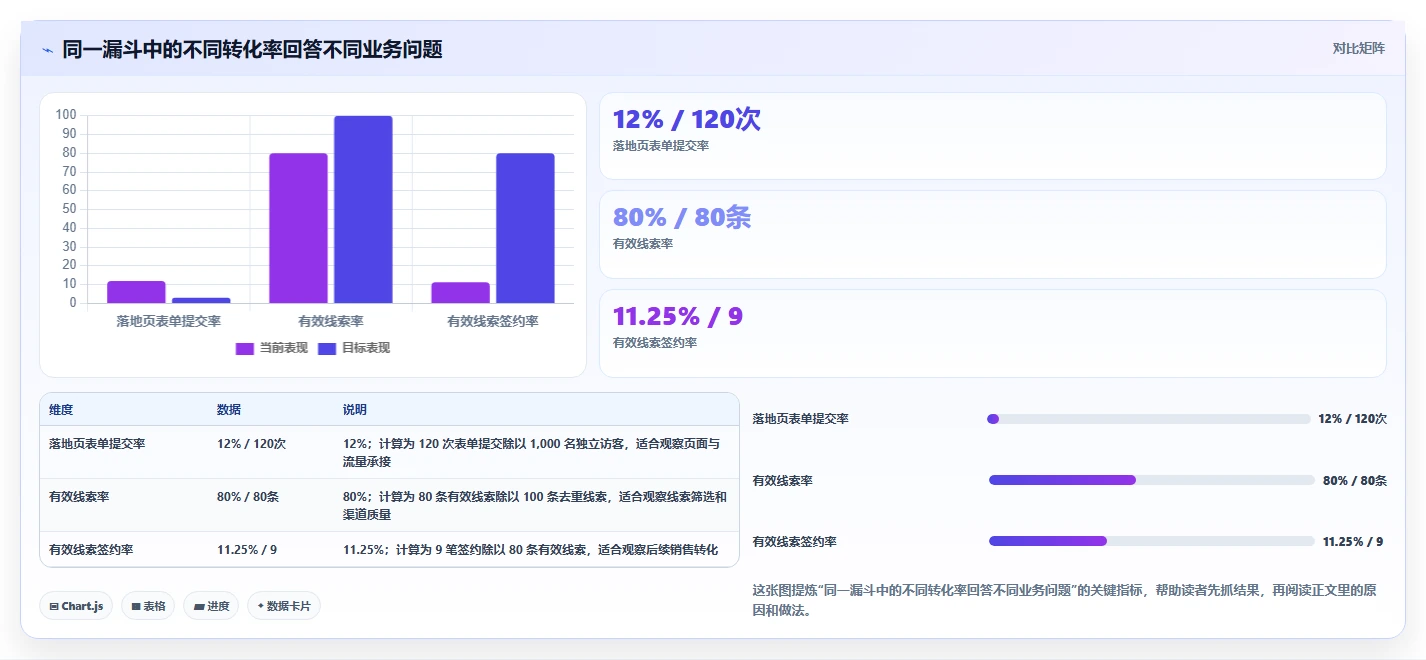Click the 有效线索率 progress bar
The height and width of the screenshot is (660, 1426).
point(1151,480)
